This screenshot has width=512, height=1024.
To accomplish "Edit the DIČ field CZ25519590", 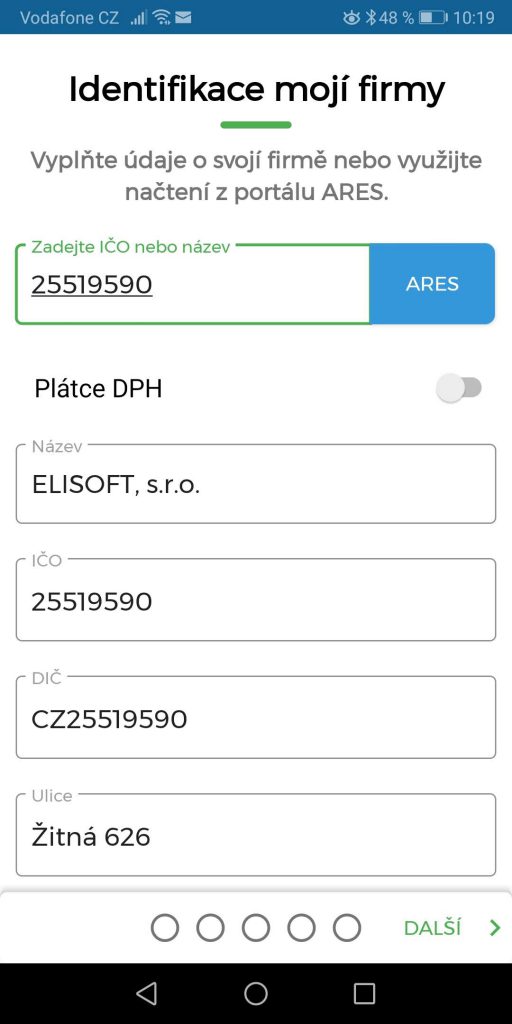I will (x=256, y=718).
